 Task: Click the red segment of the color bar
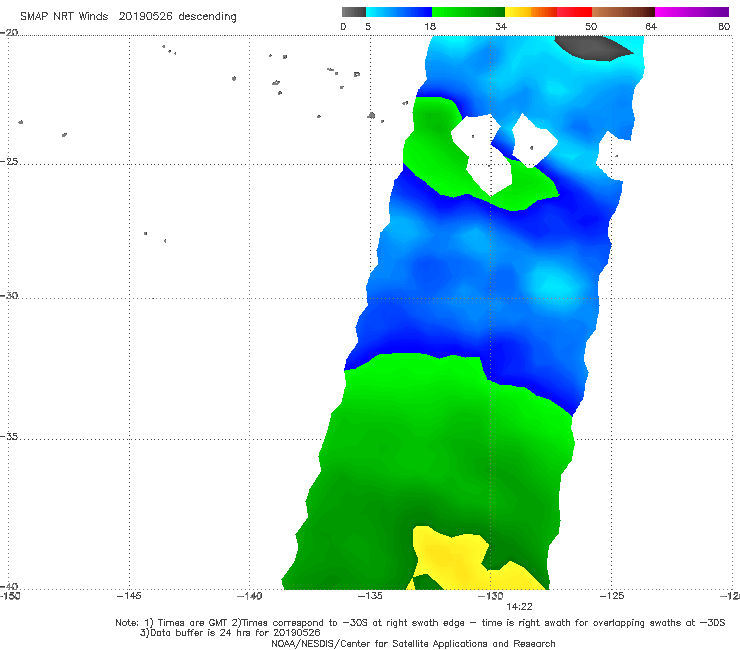574,12
